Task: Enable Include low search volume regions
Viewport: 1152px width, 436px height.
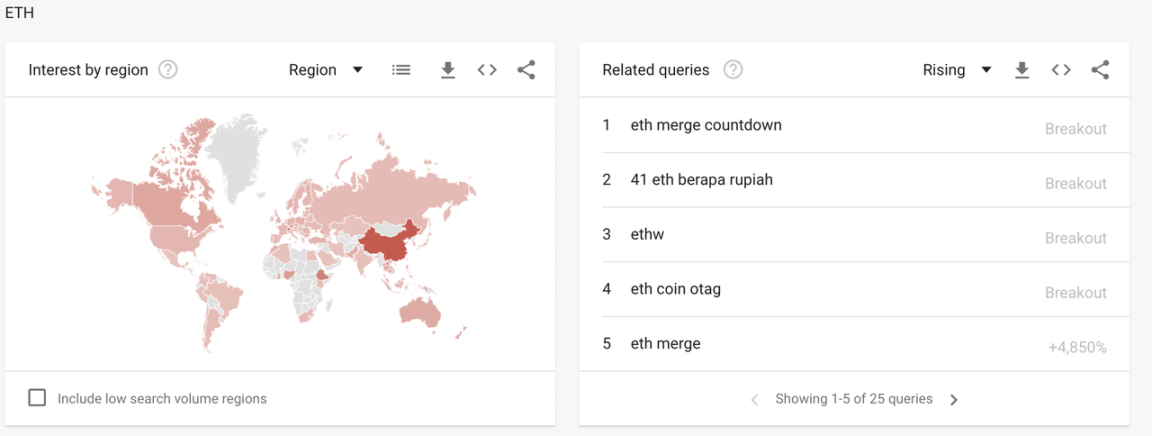Action: [x=37, y=398]
